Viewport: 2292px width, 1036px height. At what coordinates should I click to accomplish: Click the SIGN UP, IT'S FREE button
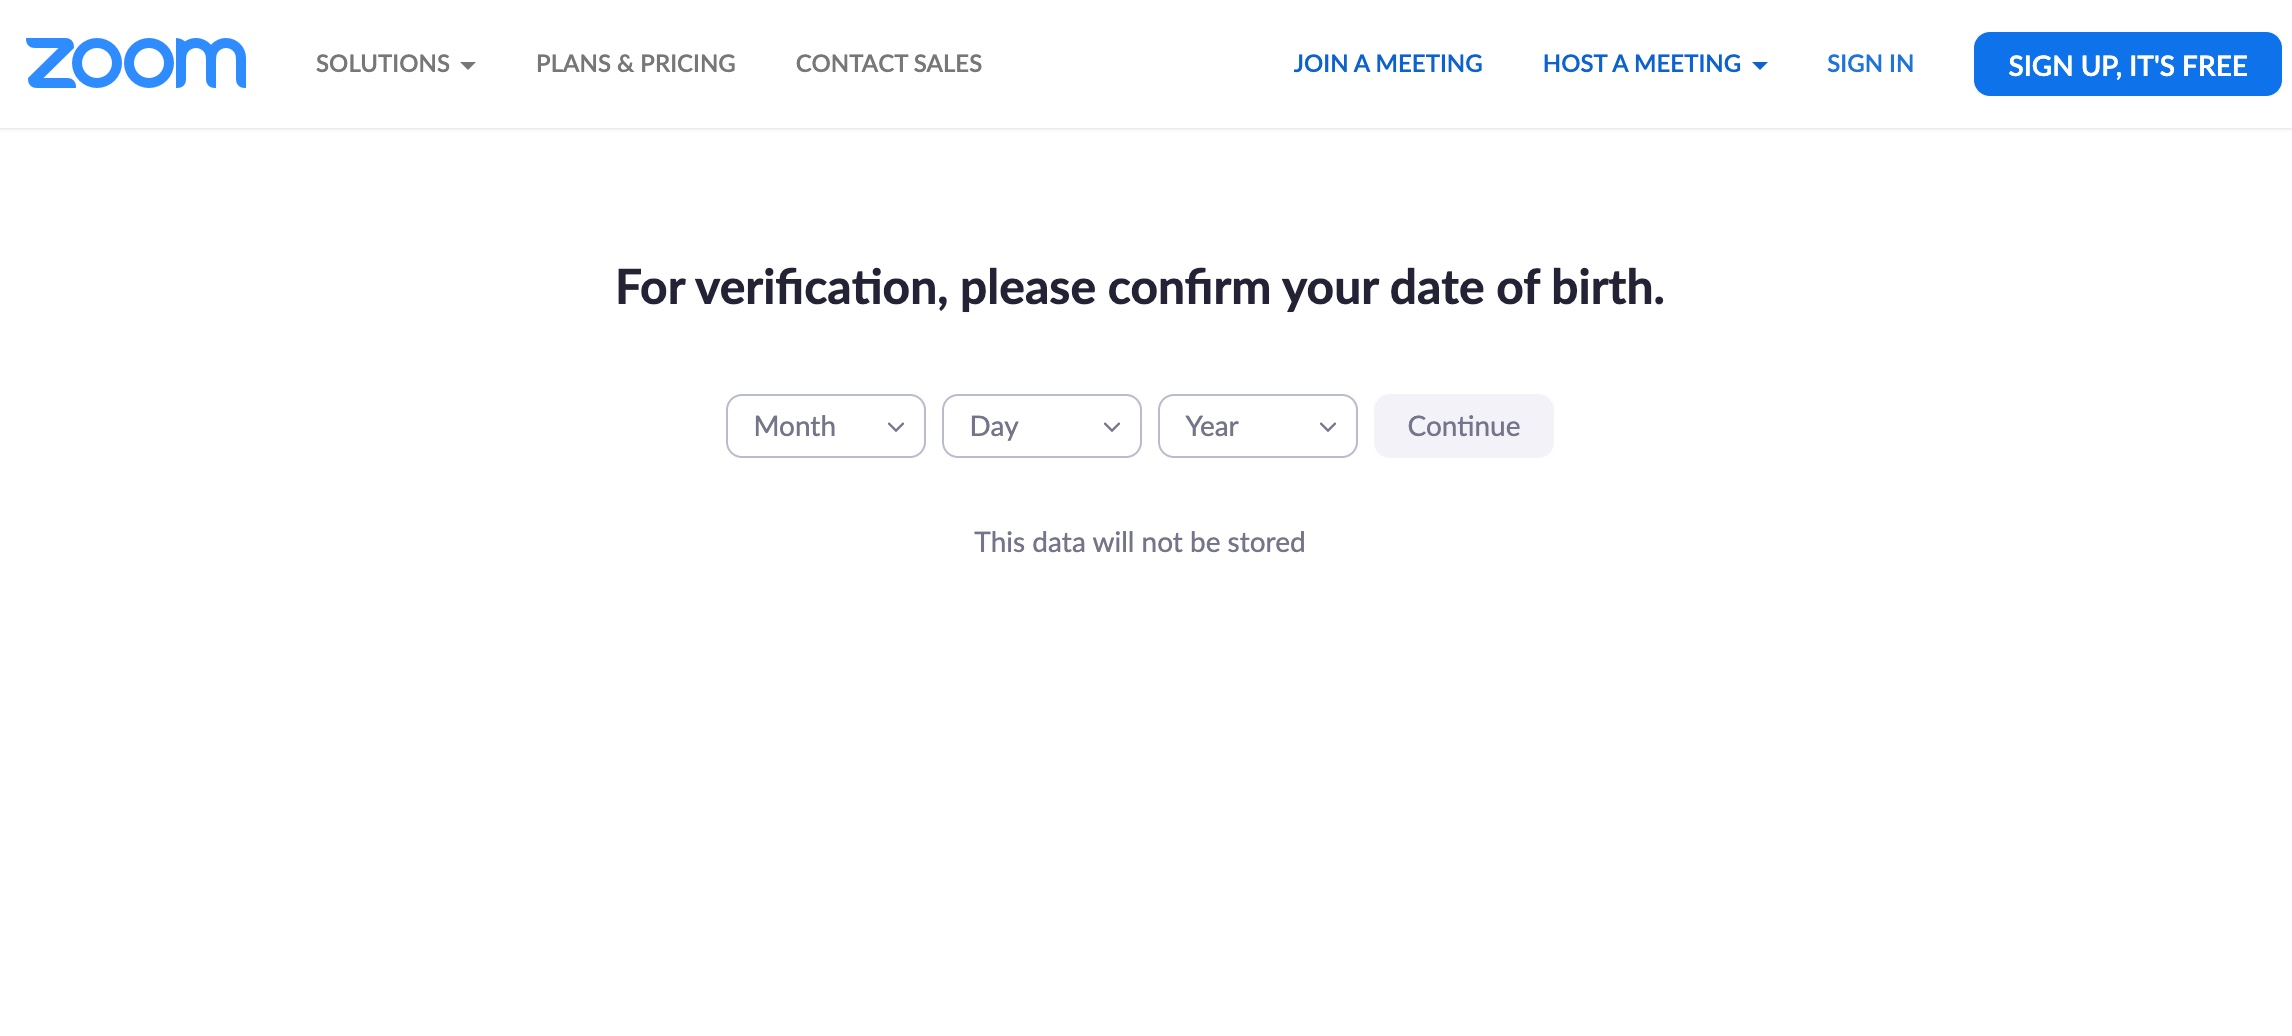click(2128, 64)
